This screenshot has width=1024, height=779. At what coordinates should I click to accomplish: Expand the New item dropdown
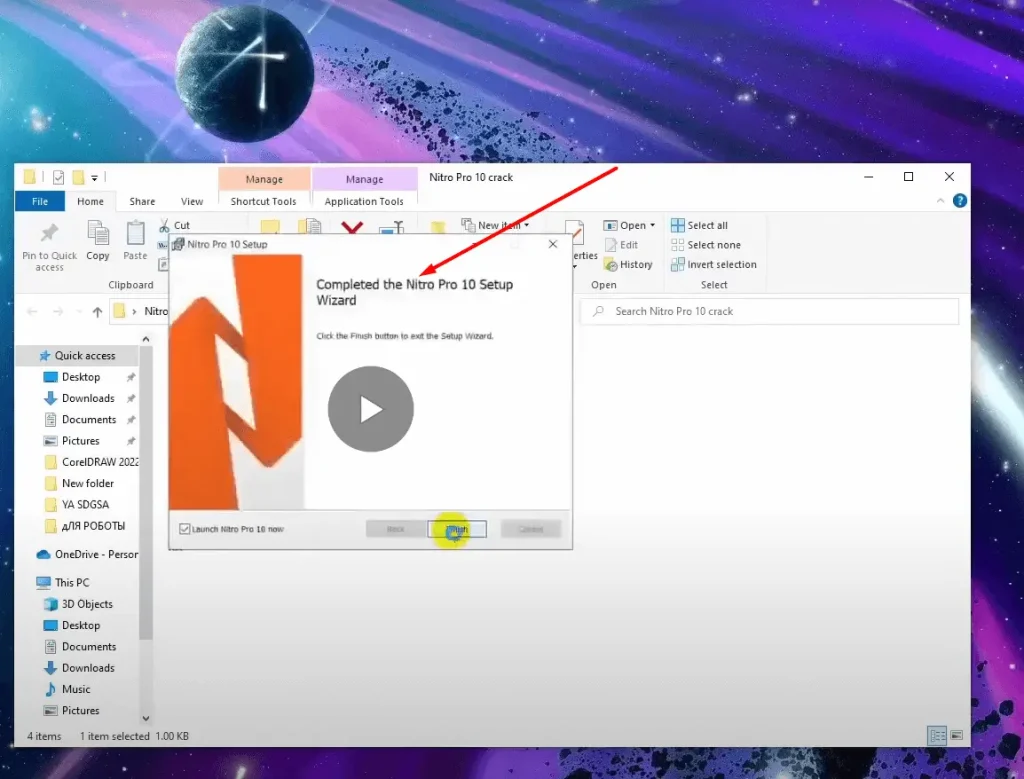(527, 226)
